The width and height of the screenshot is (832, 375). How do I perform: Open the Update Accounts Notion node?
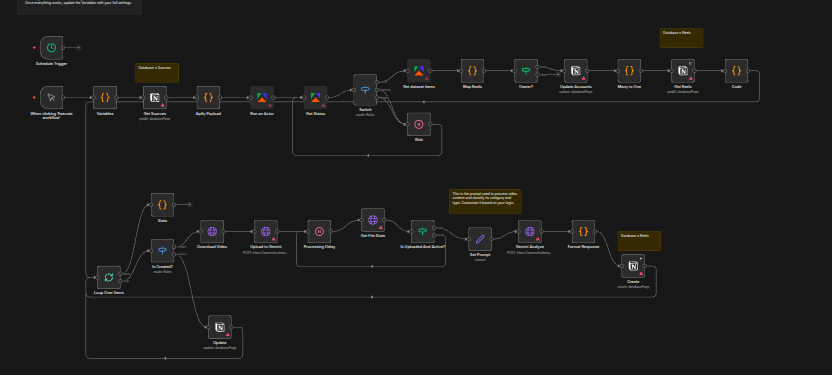pos(576,71)
